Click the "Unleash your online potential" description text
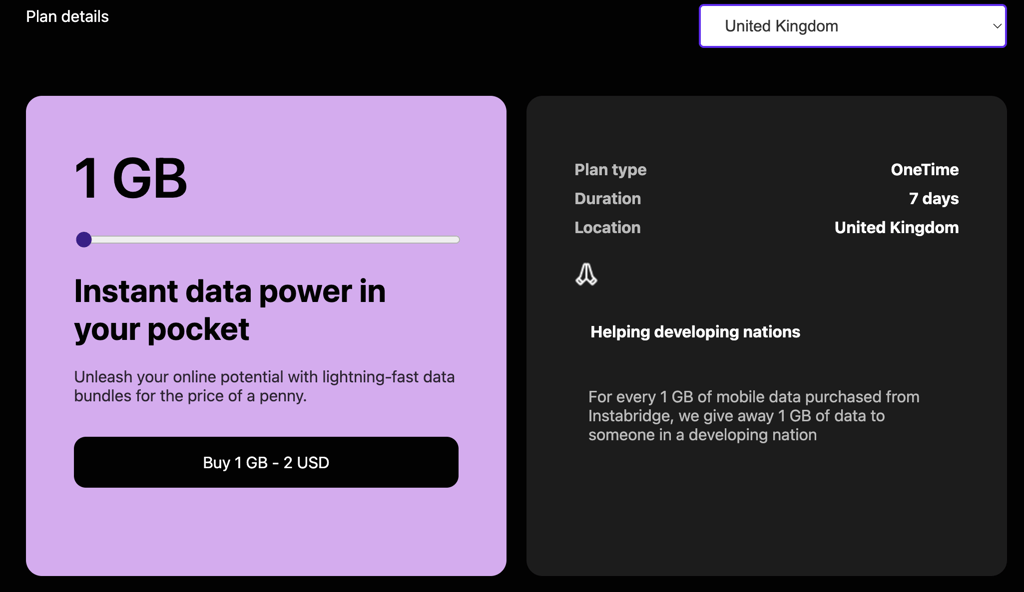1024x592 pixels. coord(264,386)
